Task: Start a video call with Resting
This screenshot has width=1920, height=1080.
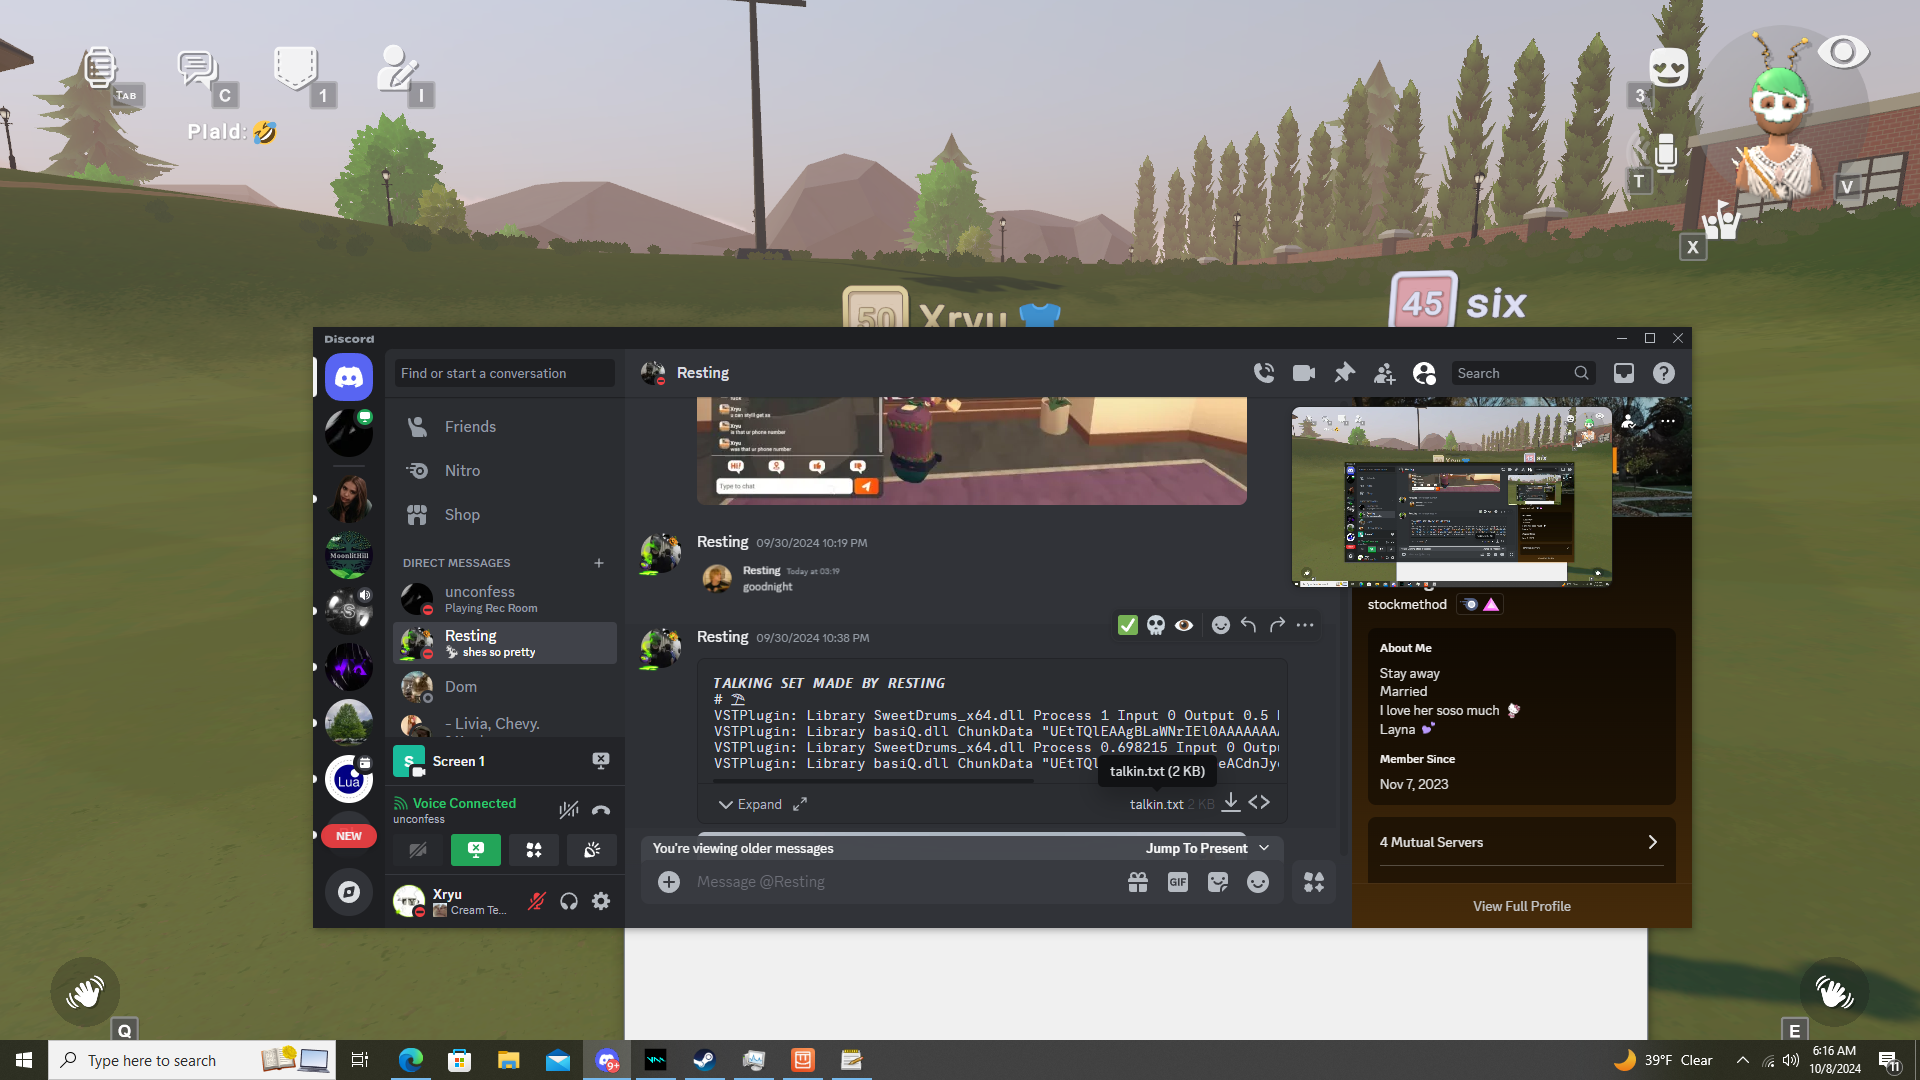Action: coord(1304,373)
